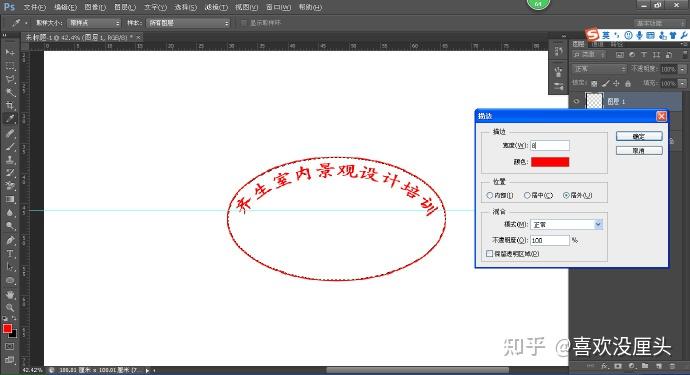Click the type layer filter icon
Screen dimensions: 690x375
pyautogui.click(x=644, y=55)
